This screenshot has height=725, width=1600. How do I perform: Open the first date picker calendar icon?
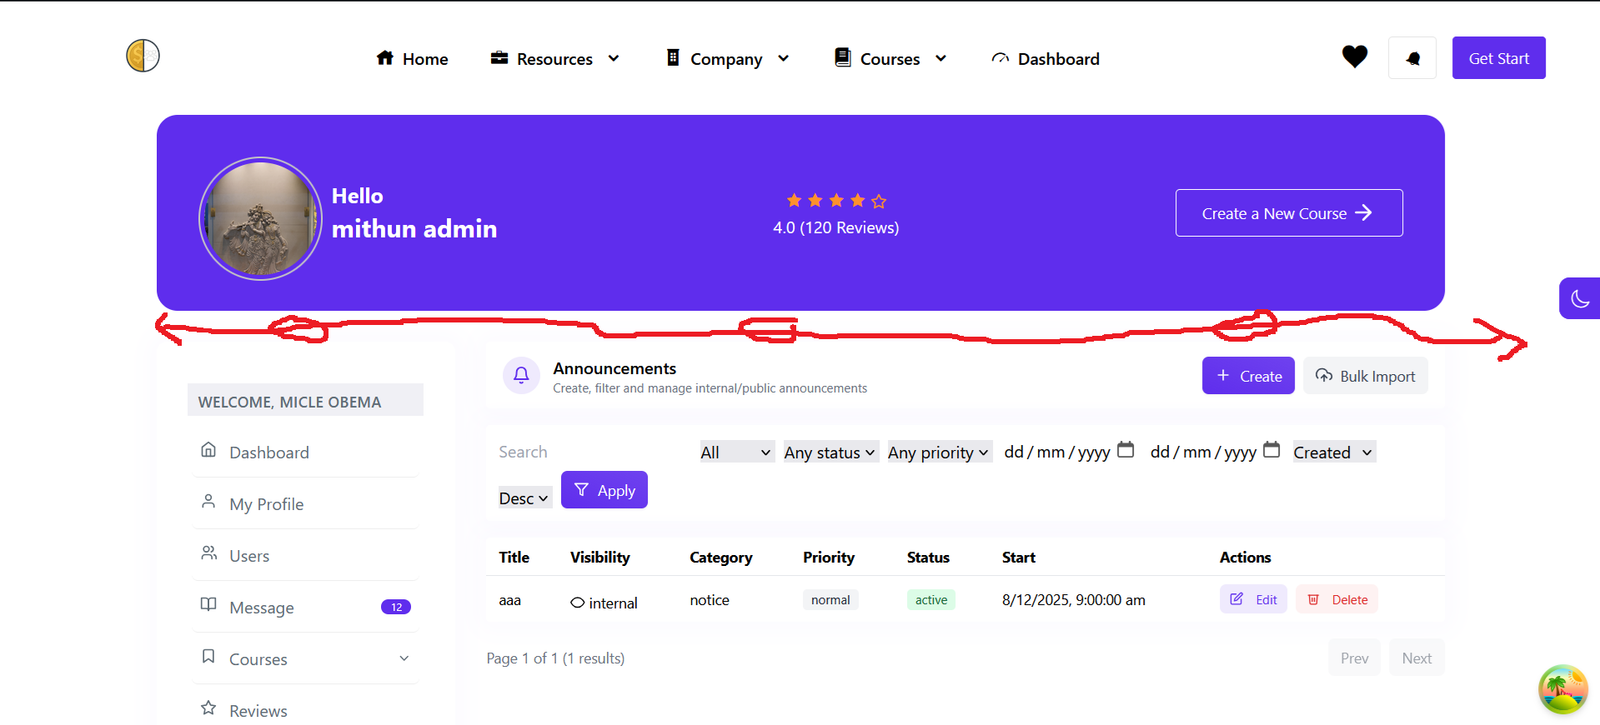coord(1125,450)
